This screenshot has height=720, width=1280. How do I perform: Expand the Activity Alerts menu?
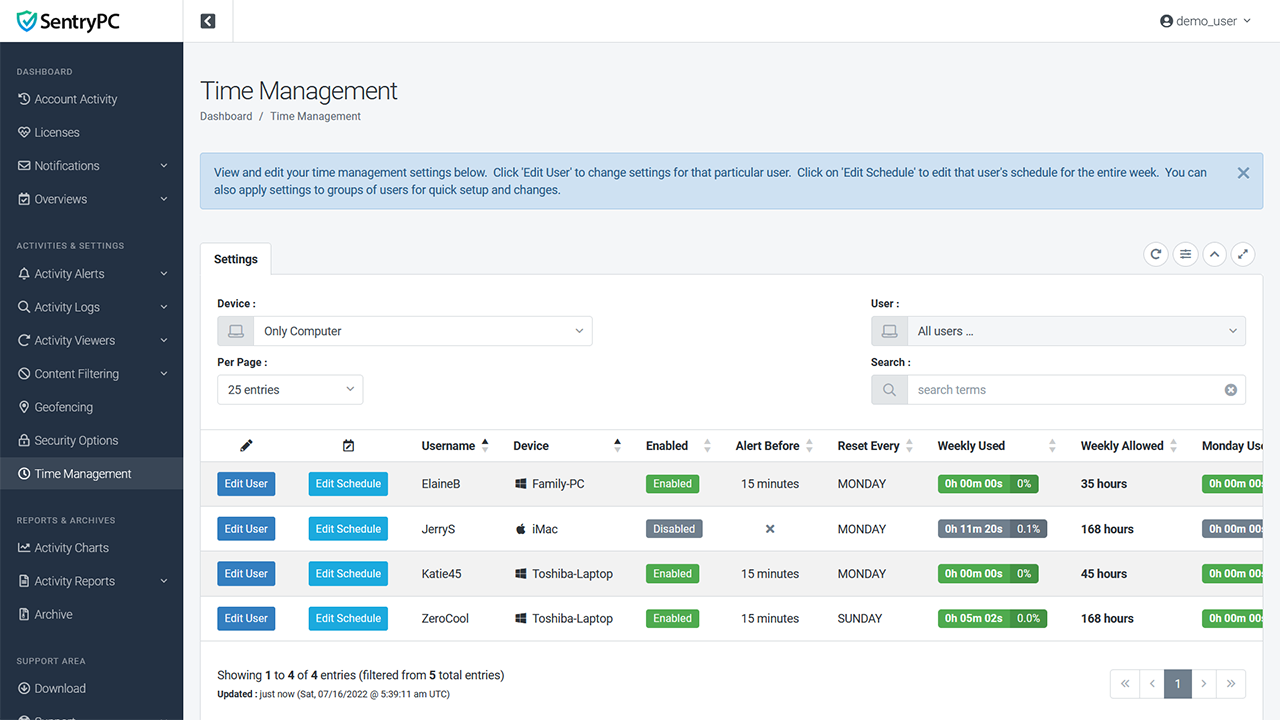(x=91, y=274)
